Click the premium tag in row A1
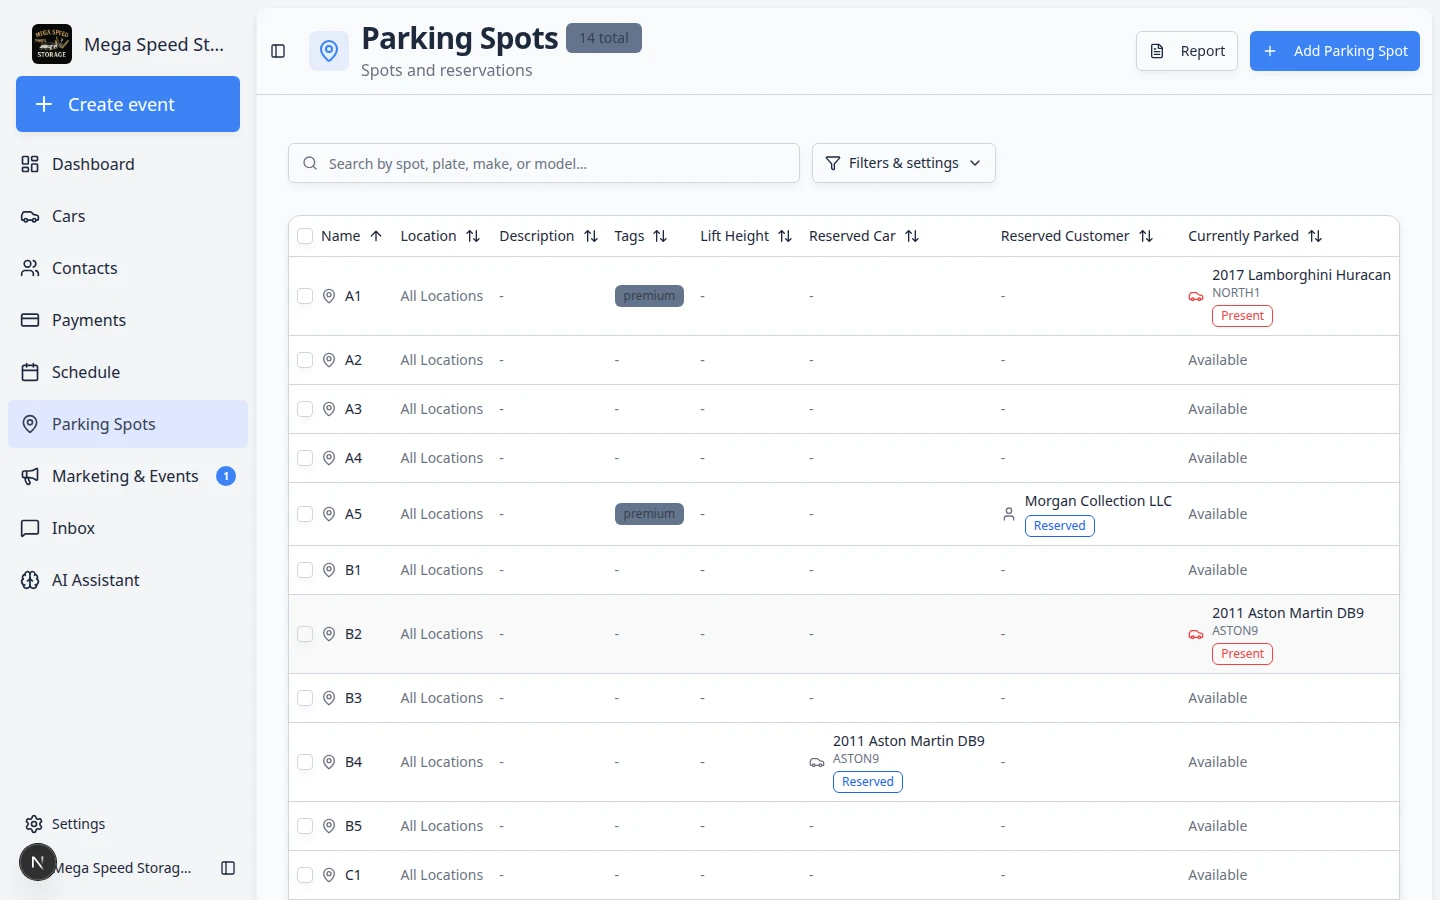The image size is (1440, 900). (x=649, y=296)
